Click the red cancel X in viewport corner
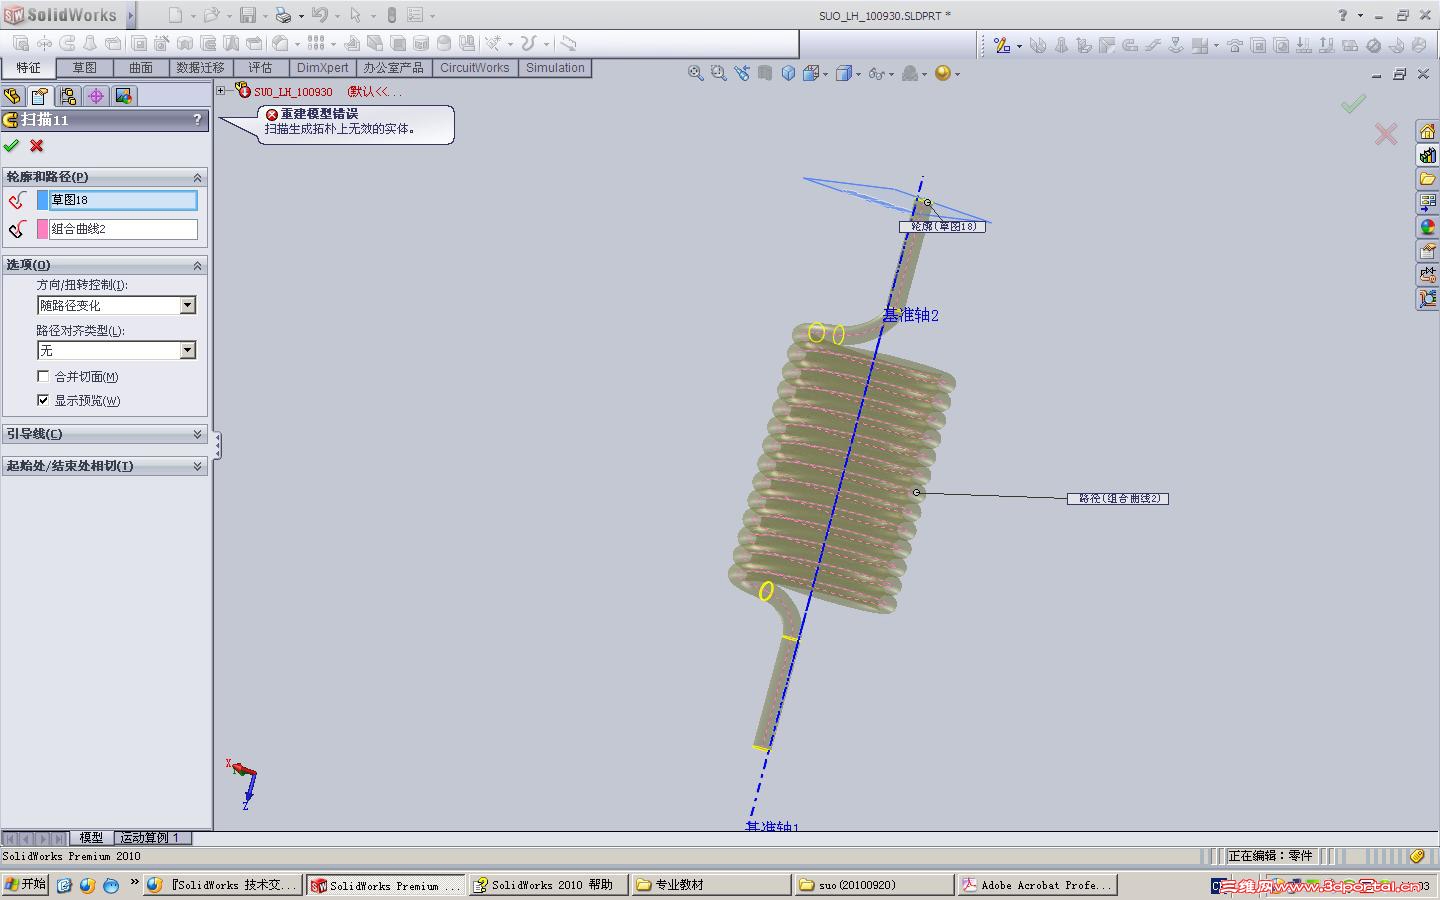Image resolution: width=1440 pixels, height=900 pixels. [1386, 134]
